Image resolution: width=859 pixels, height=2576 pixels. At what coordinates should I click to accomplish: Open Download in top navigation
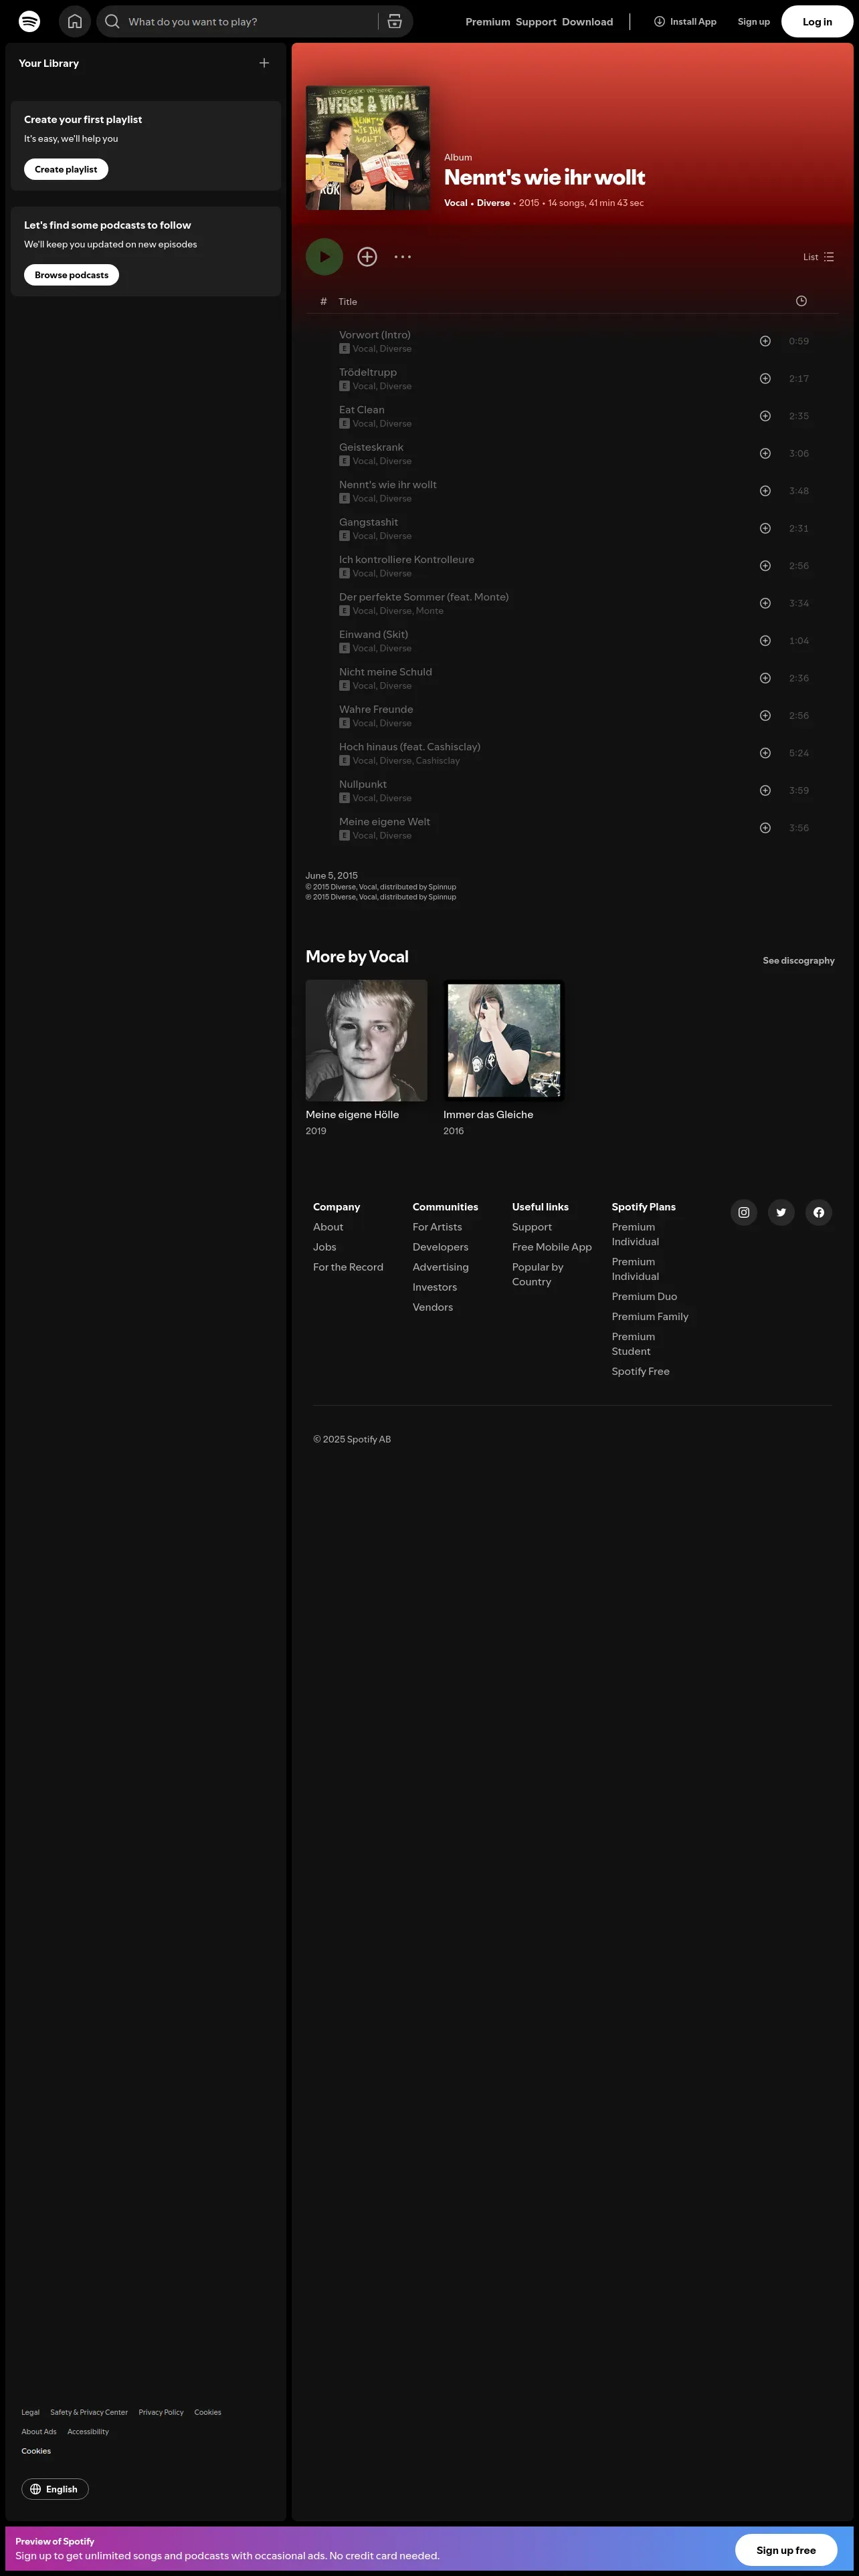tap(587, 21)
